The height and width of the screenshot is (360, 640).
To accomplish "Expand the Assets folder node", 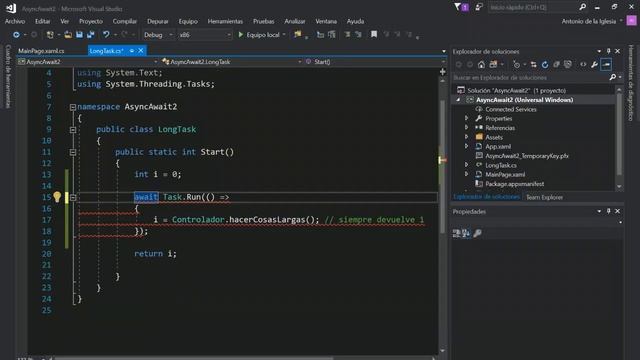I will 467,137.
